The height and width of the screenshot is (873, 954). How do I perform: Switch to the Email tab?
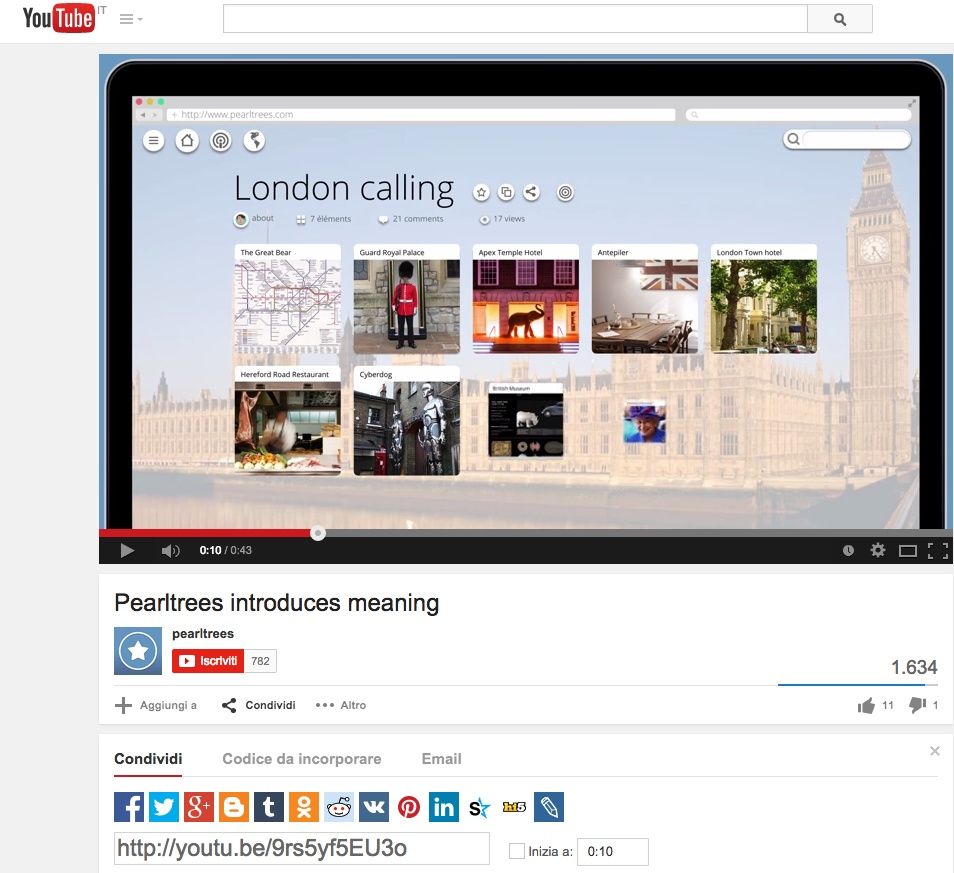pyautogui.click(x=442, y=759)
